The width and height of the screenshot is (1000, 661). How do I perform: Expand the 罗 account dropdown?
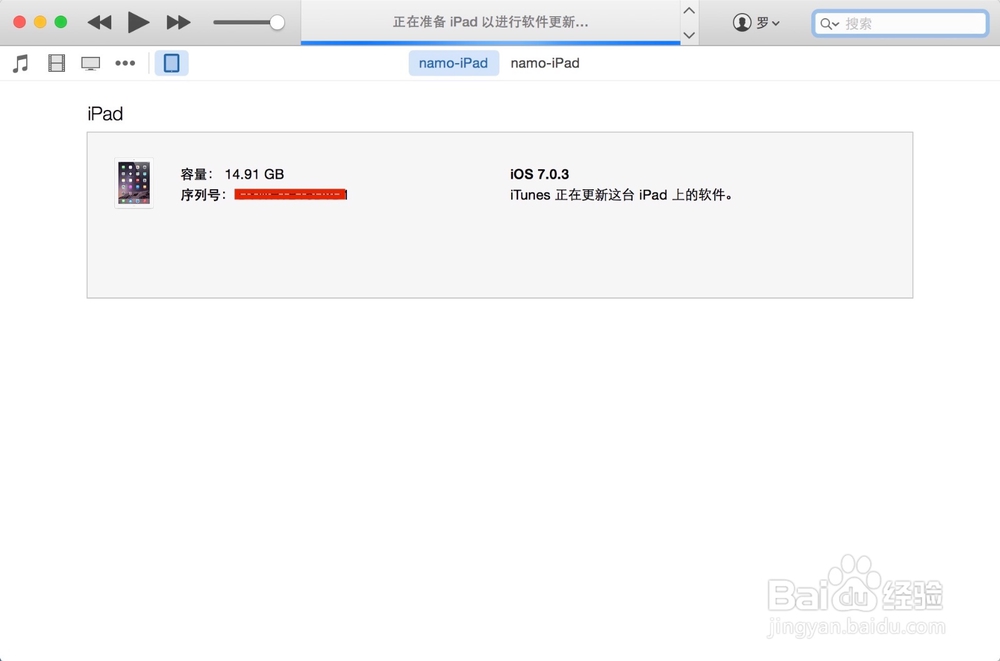[776, 23]
